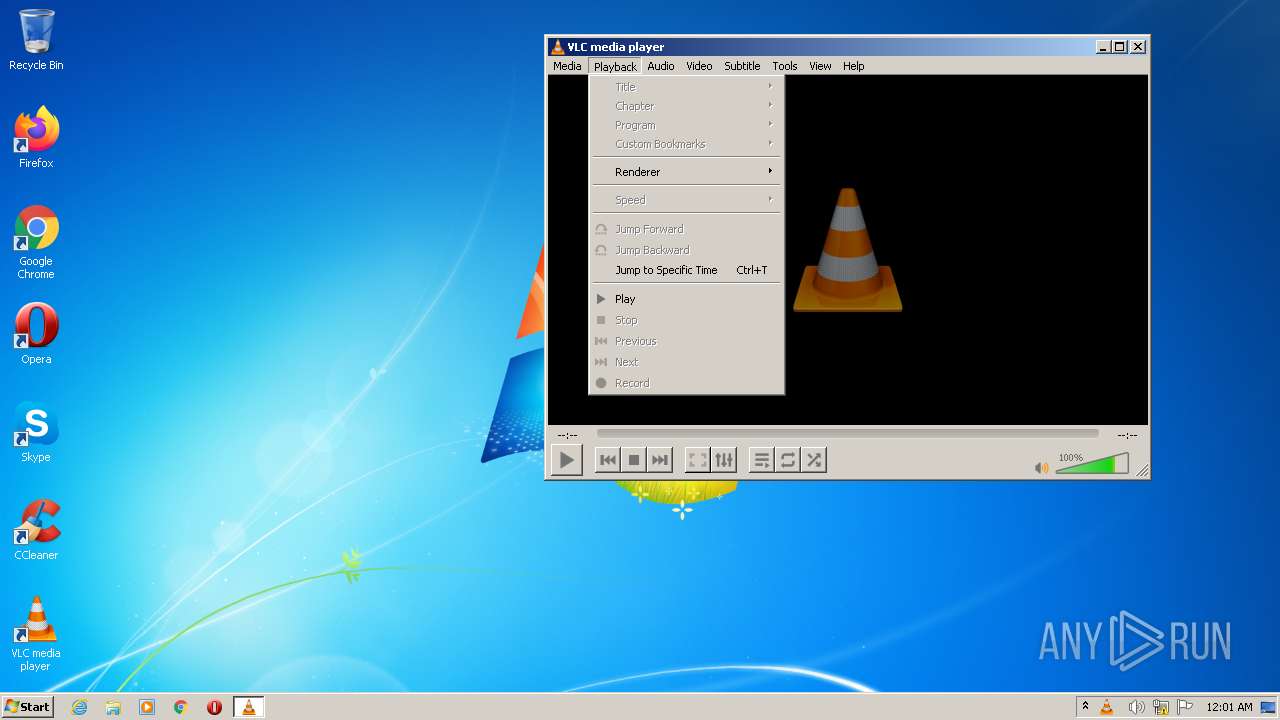The width and height of the screenshot is (1280, 720).
Task: Mute audio via the speaker icon
Action: coord(1041,467)
